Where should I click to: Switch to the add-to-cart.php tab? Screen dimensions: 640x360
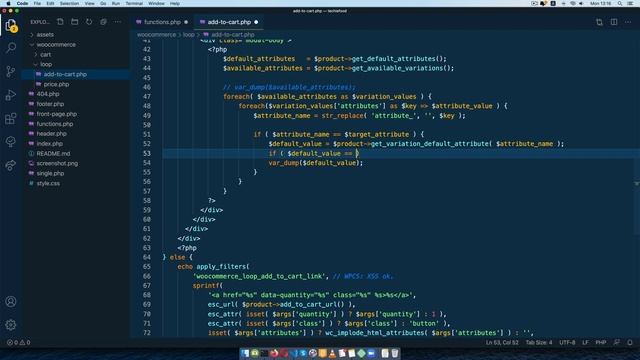(229, 22)
